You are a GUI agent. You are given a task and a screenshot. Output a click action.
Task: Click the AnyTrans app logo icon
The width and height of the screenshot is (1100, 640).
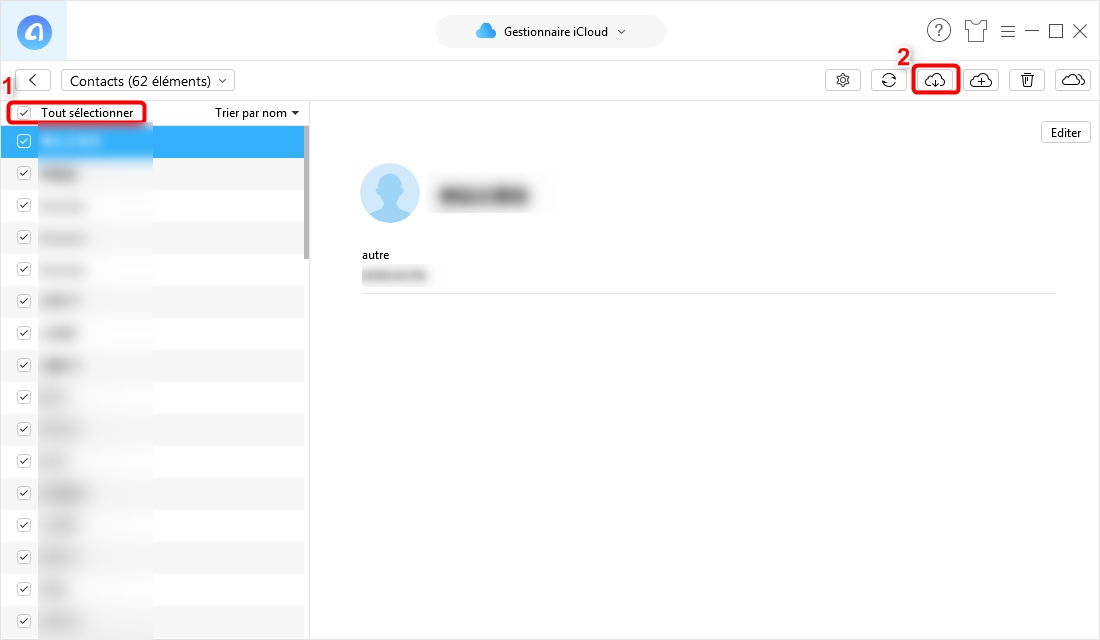pyautogui.click(x=35, y=32)
